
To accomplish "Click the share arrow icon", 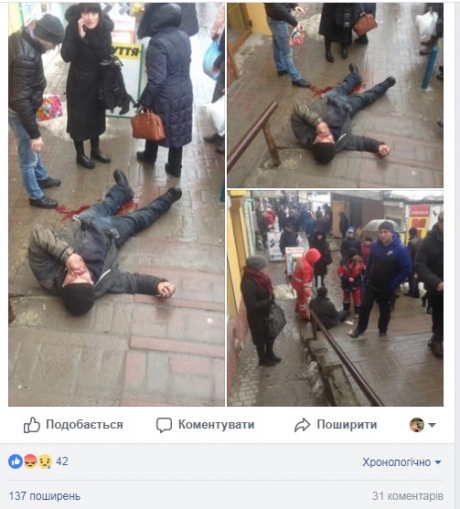I will tap(302, 425).
